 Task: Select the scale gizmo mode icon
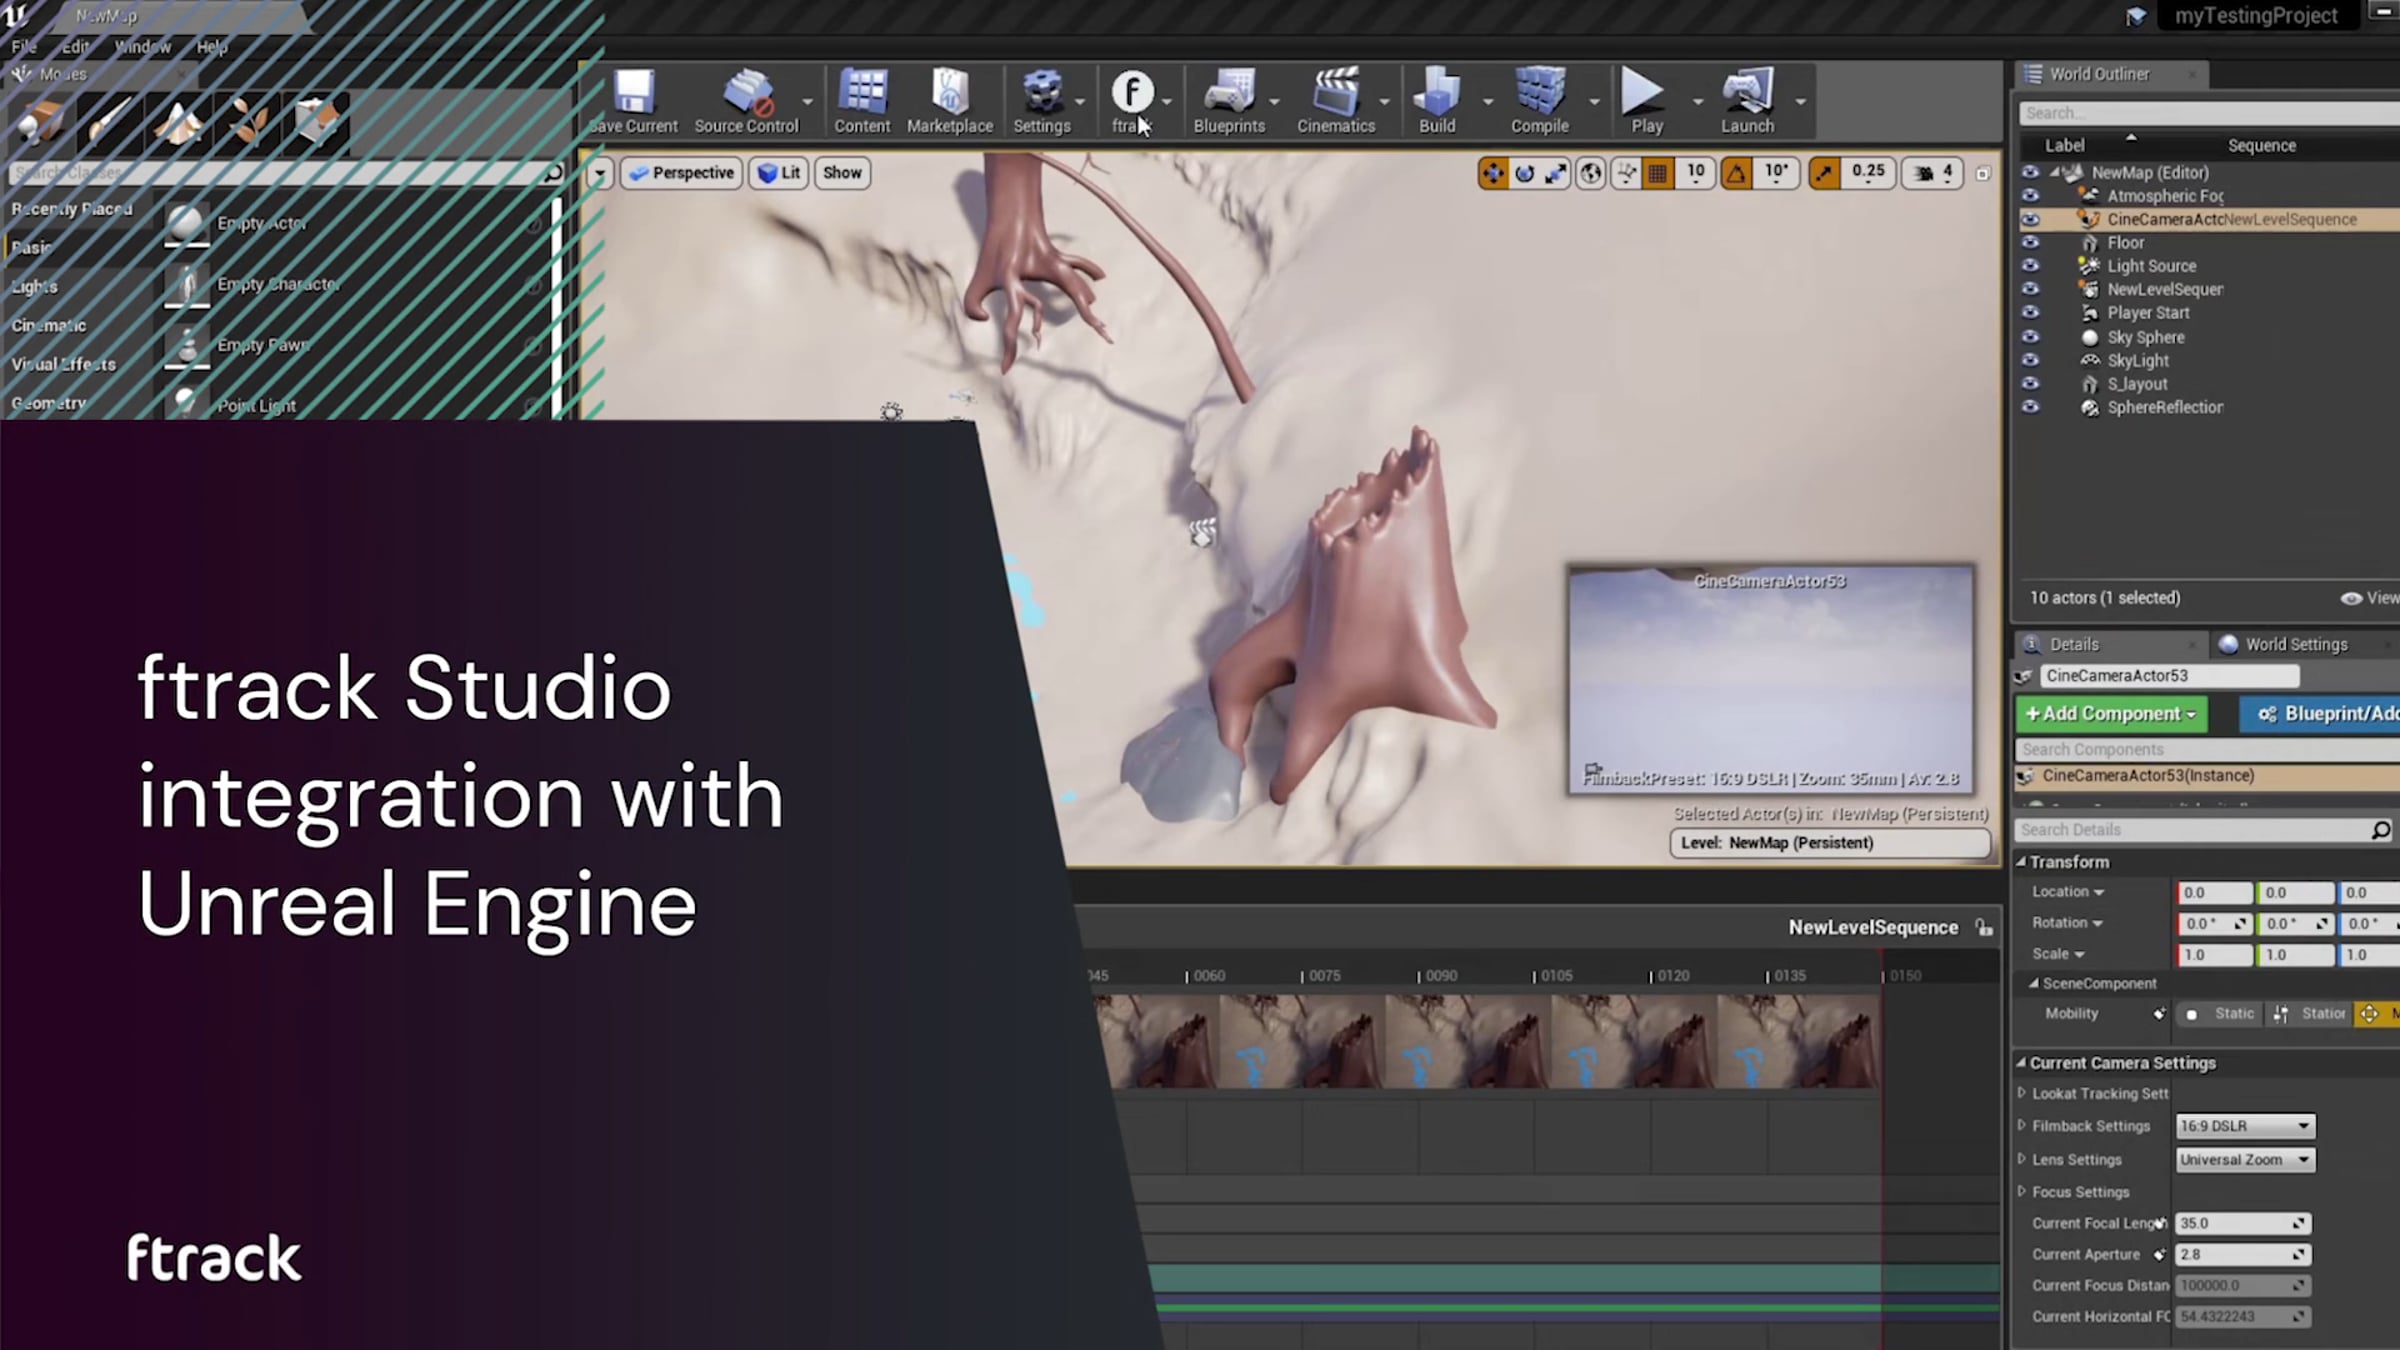tap(1555, 173)
